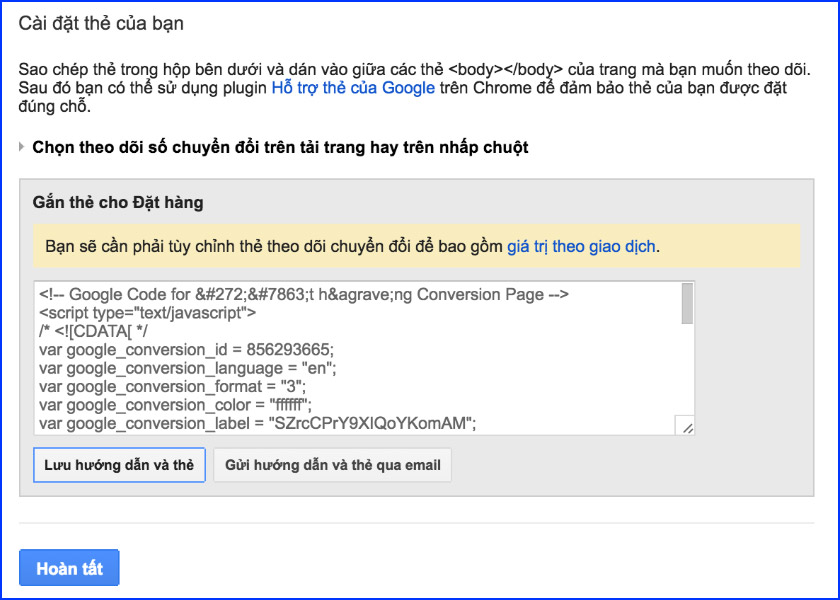This screenshot has width=840, height=600.
Task: Open the Hỗ trợ thẻ của Google link
Action: (353, 88)
